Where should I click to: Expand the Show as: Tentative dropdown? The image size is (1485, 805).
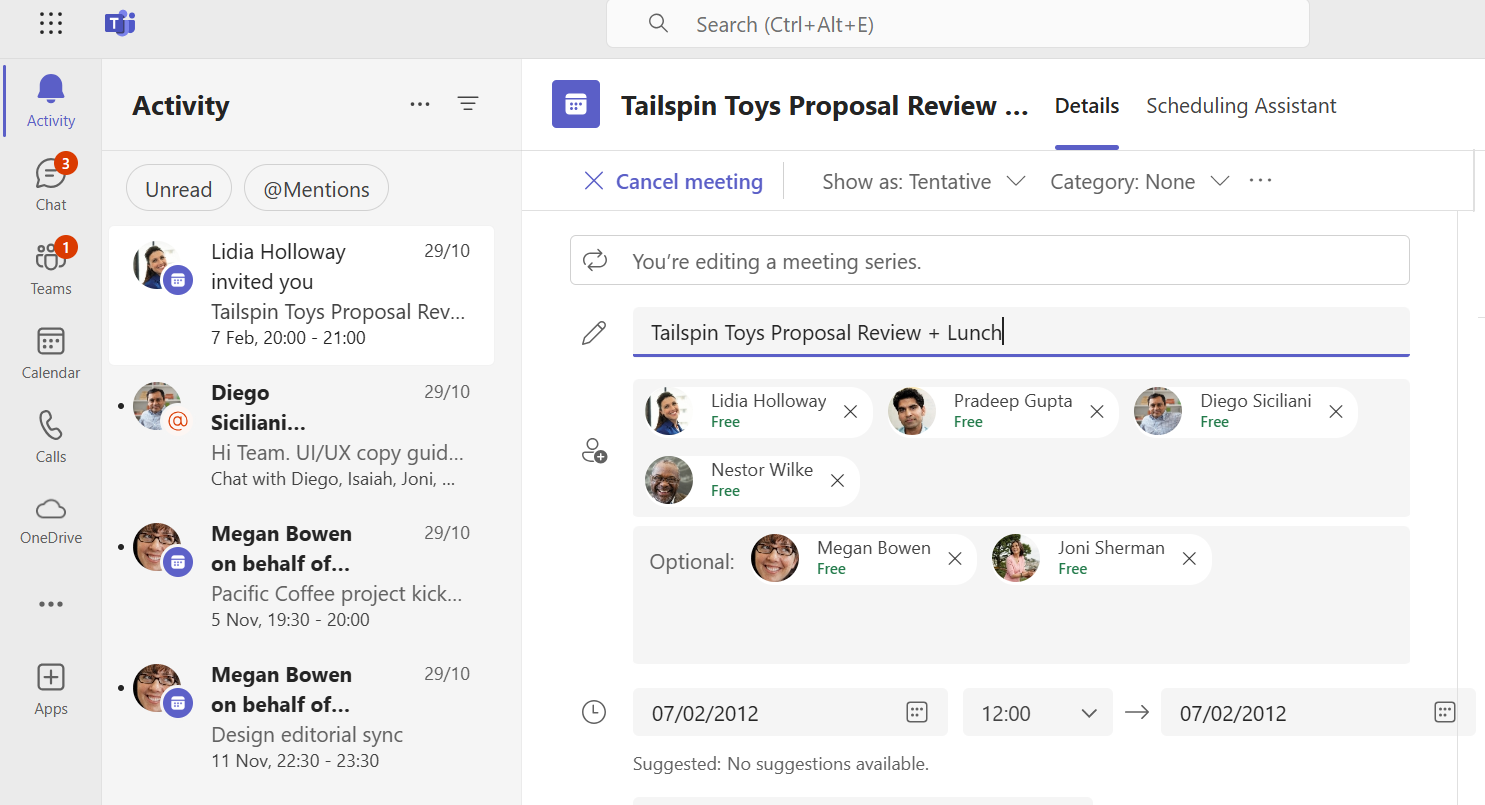coord(923,181)
